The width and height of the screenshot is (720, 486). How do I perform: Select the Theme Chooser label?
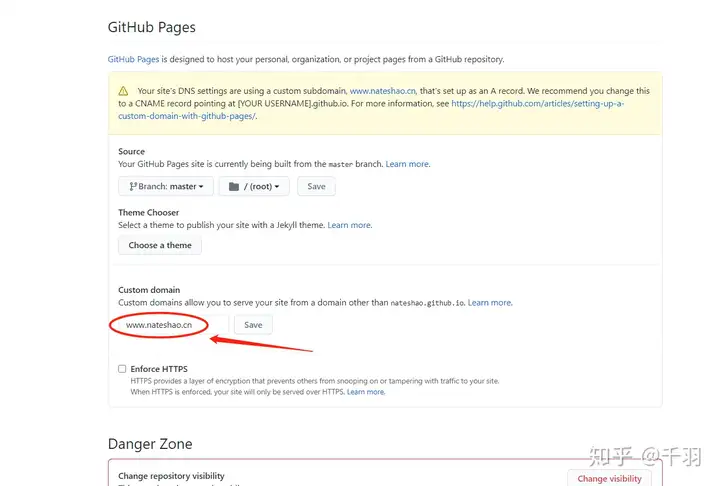(x=148, y=213)
